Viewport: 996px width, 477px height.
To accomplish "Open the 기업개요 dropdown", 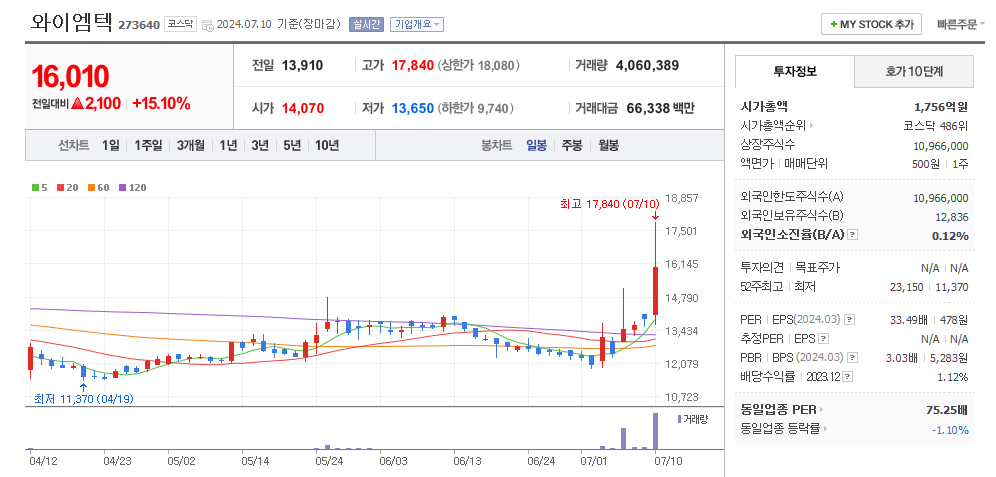I will [x=417, y=25].
